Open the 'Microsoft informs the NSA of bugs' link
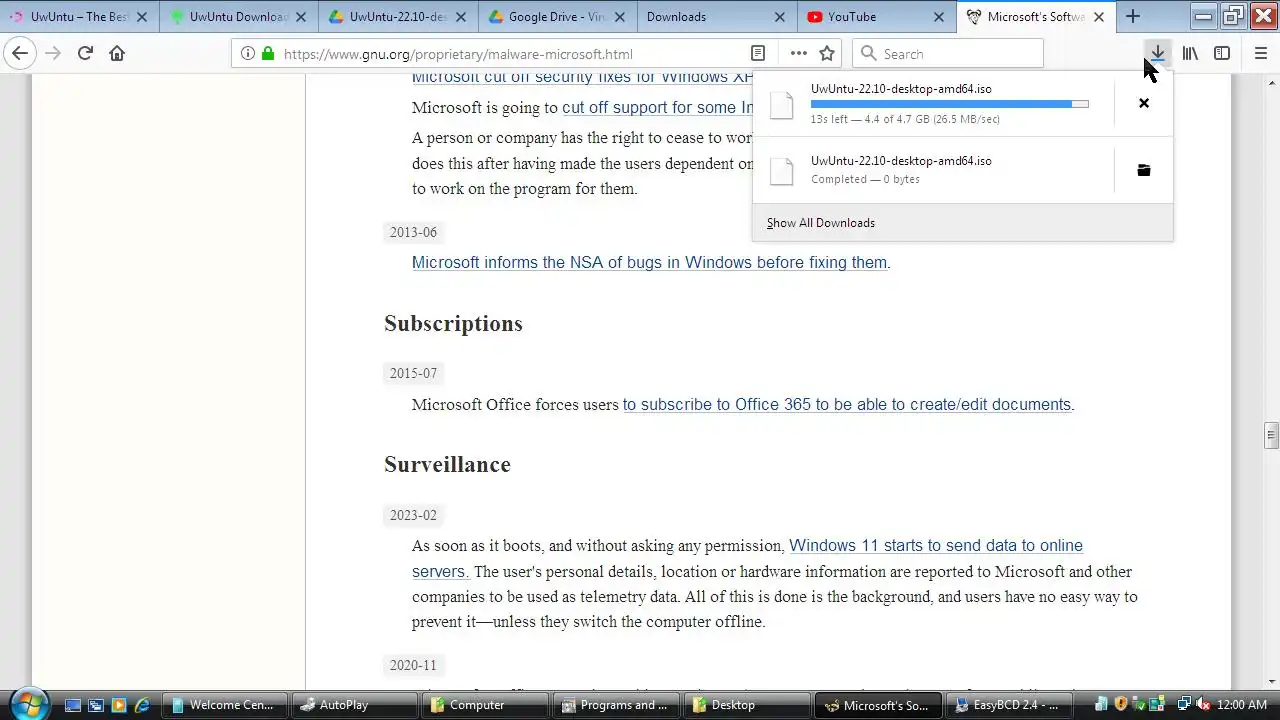1280x720 pixels. [x=650, y=262]
